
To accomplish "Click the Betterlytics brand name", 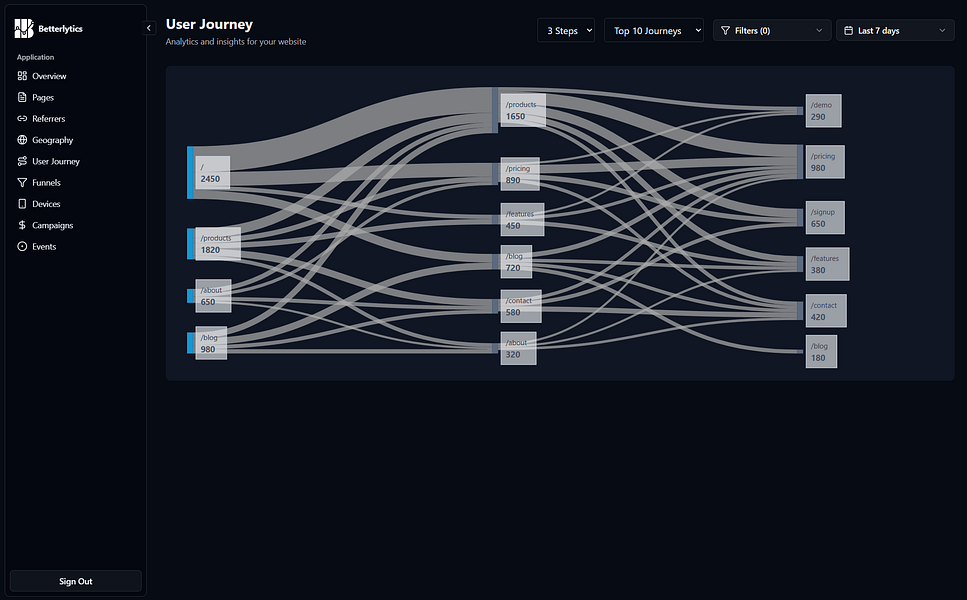I will [60, 28].
